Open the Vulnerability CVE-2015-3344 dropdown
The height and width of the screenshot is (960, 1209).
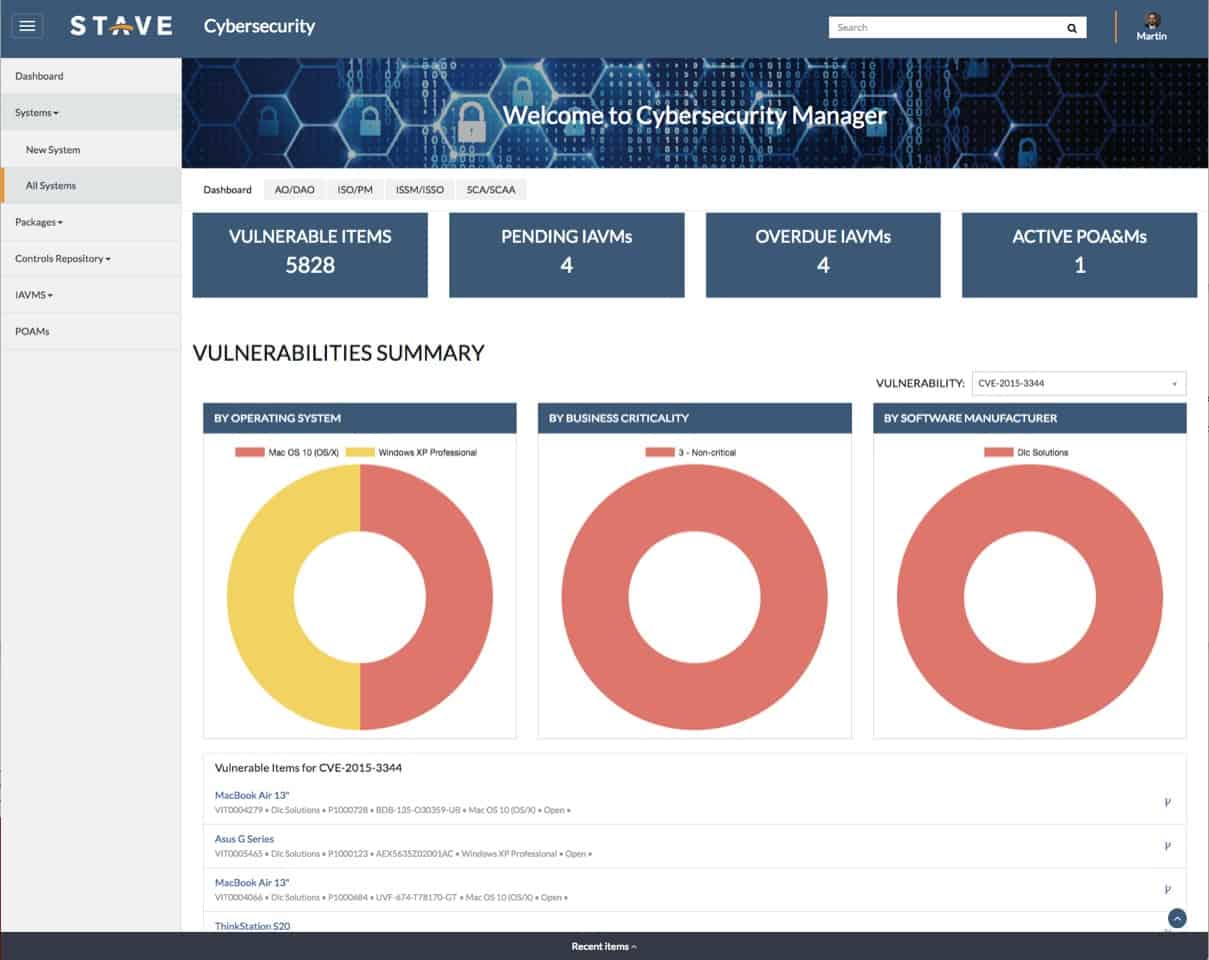pyautogui.click(x=1079, y=383)
